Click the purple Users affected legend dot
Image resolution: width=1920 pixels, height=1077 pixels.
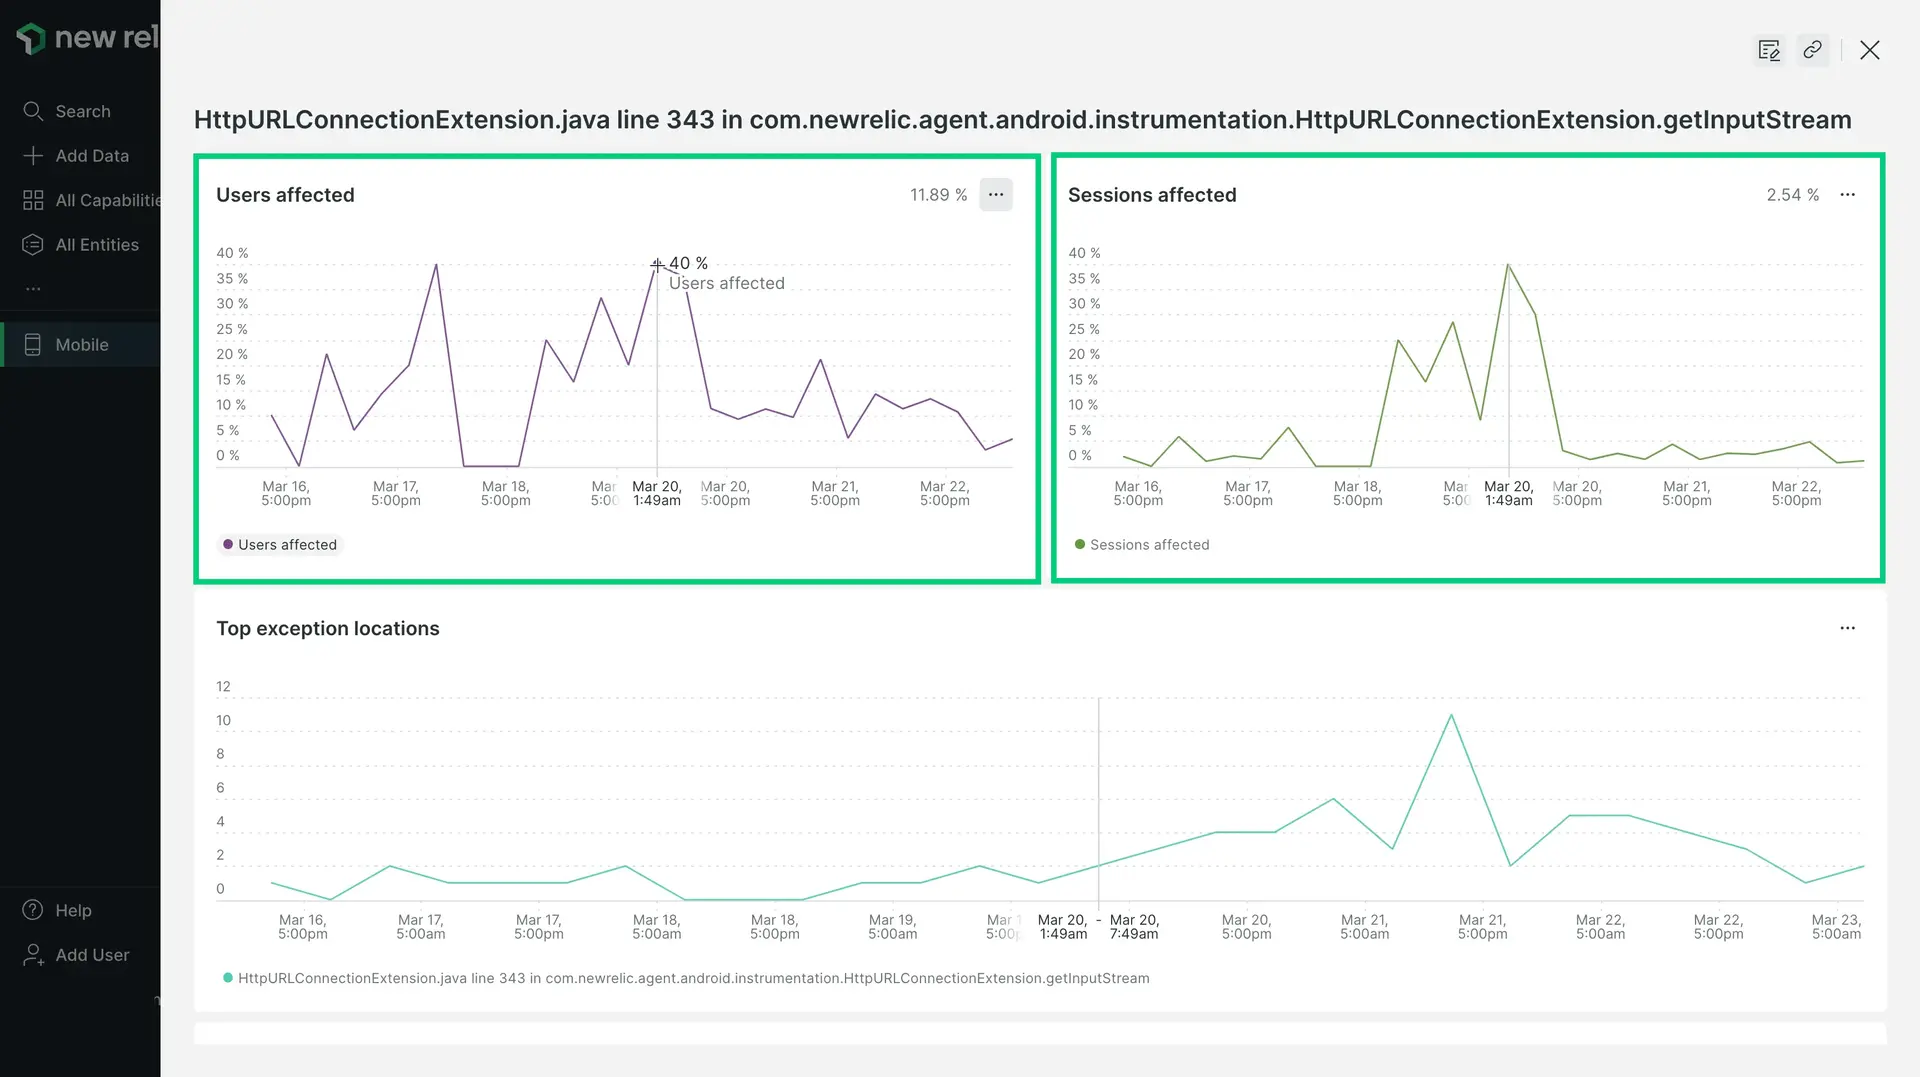click(x=228, y=545)
